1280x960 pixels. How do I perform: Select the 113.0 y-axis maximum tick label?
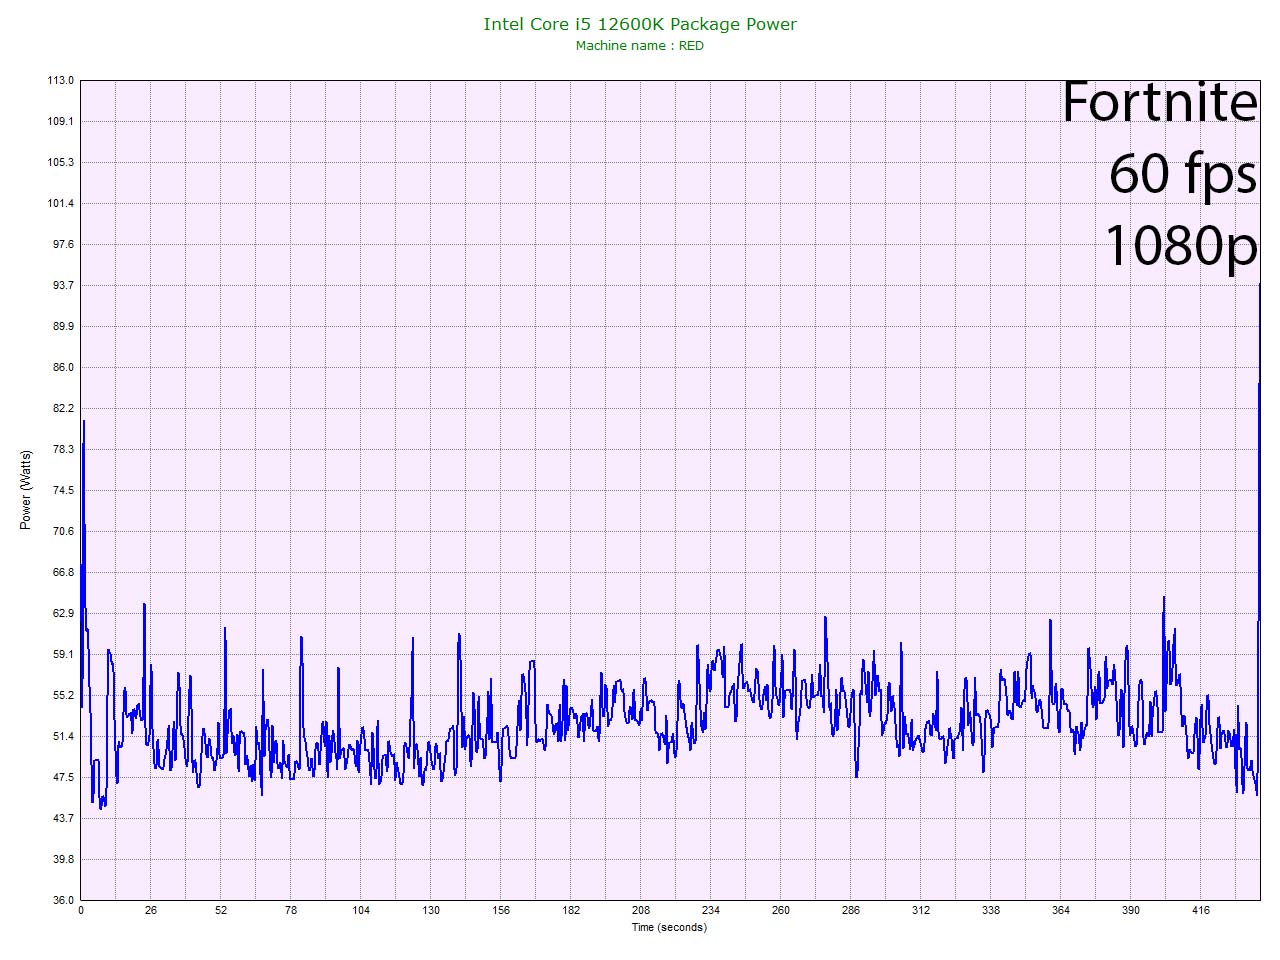click(61, 80)
